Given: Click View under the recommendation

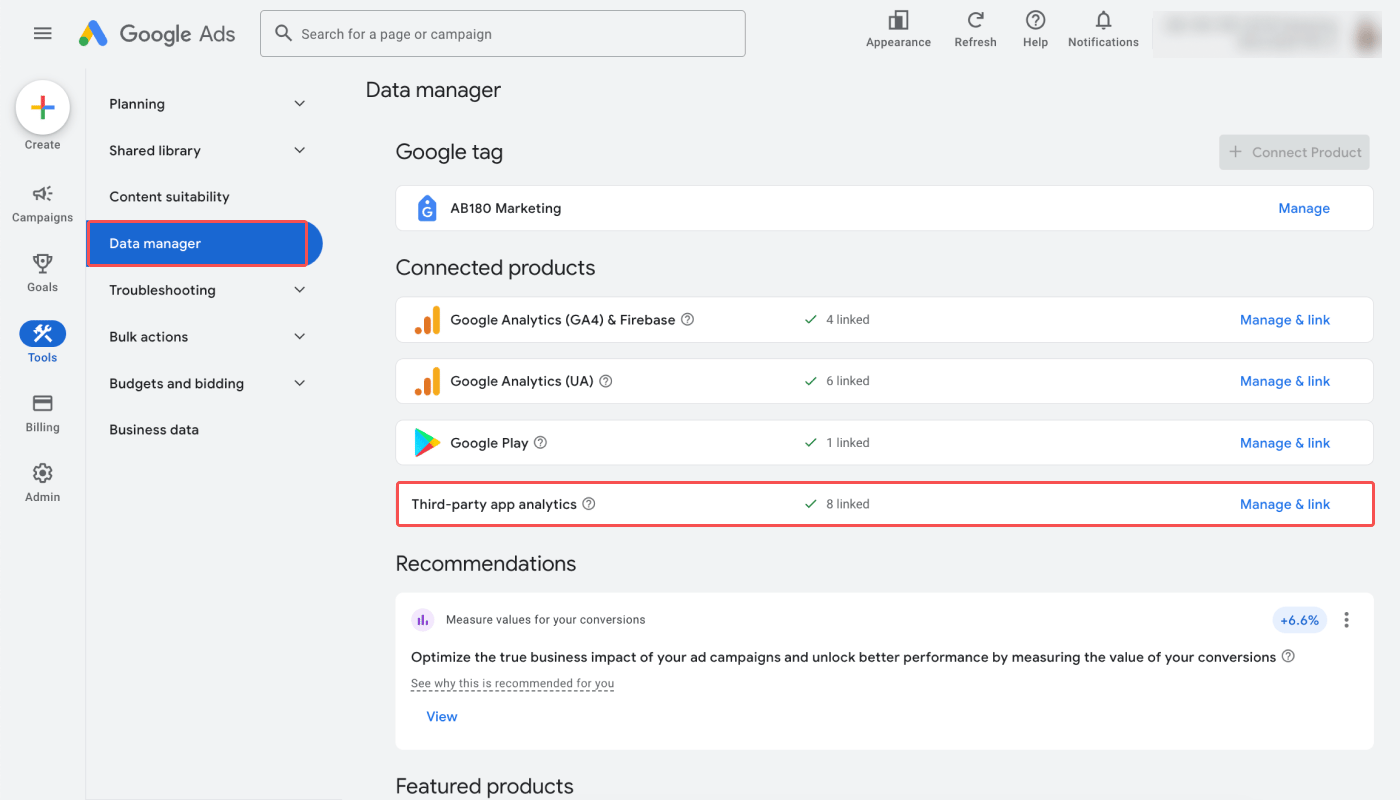Looking at the screenshot, I should click(442, 716).
